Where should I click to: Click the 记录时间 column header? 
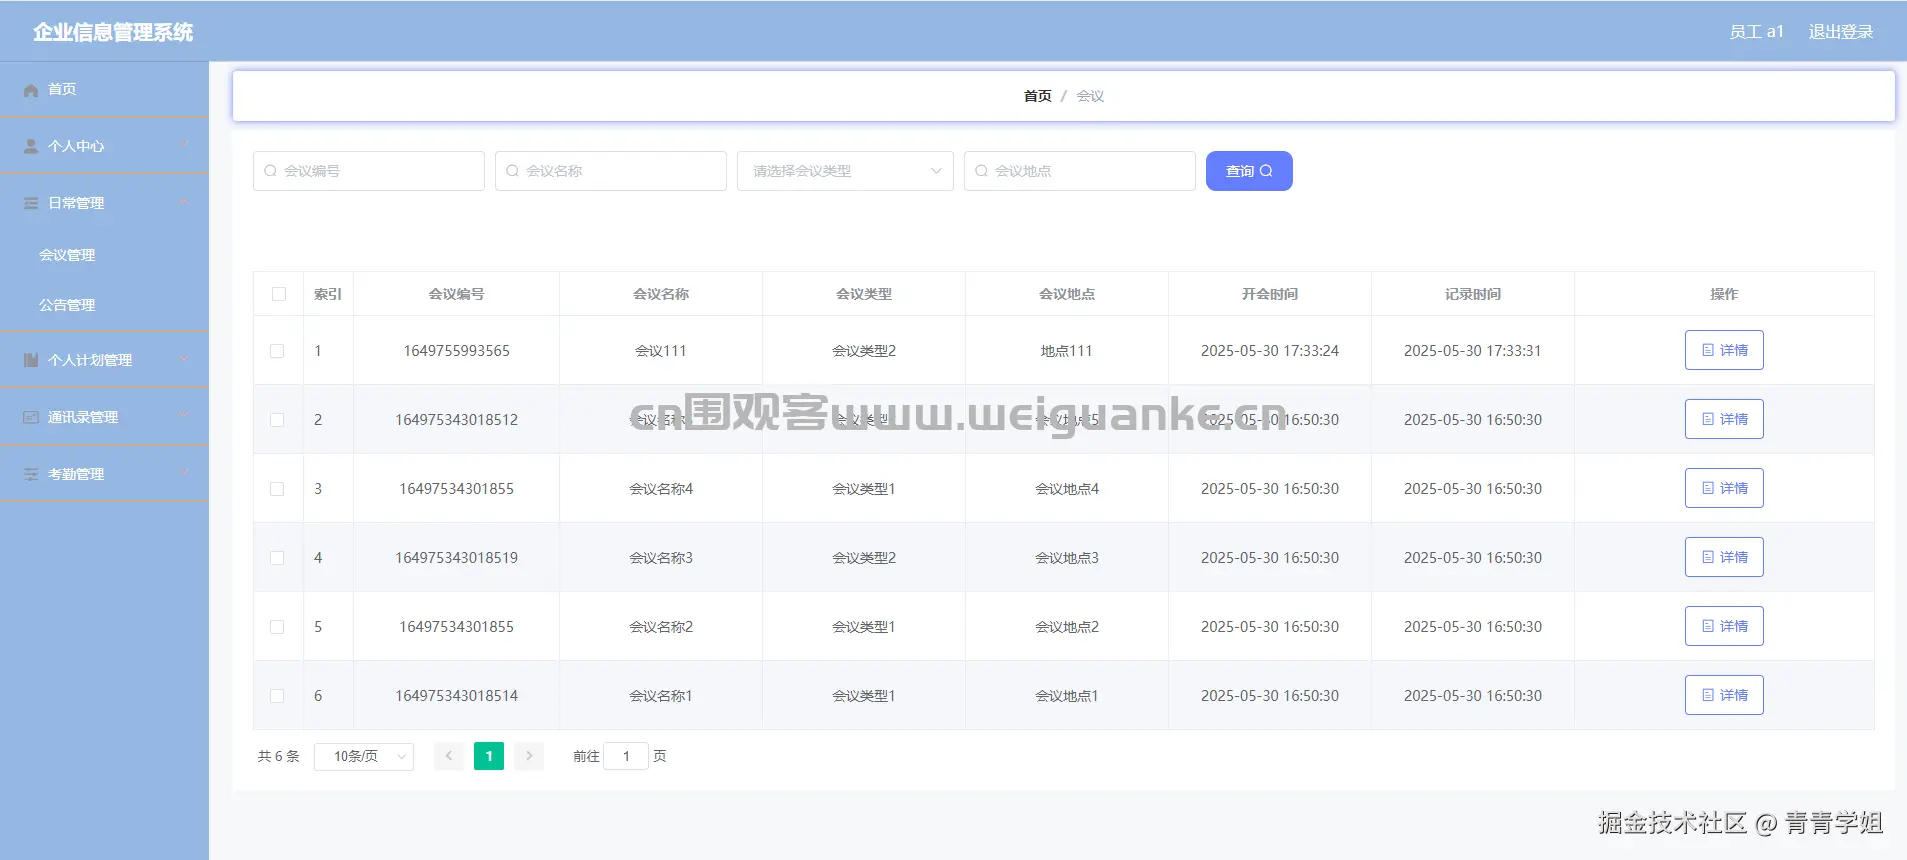pos(1473,294)
